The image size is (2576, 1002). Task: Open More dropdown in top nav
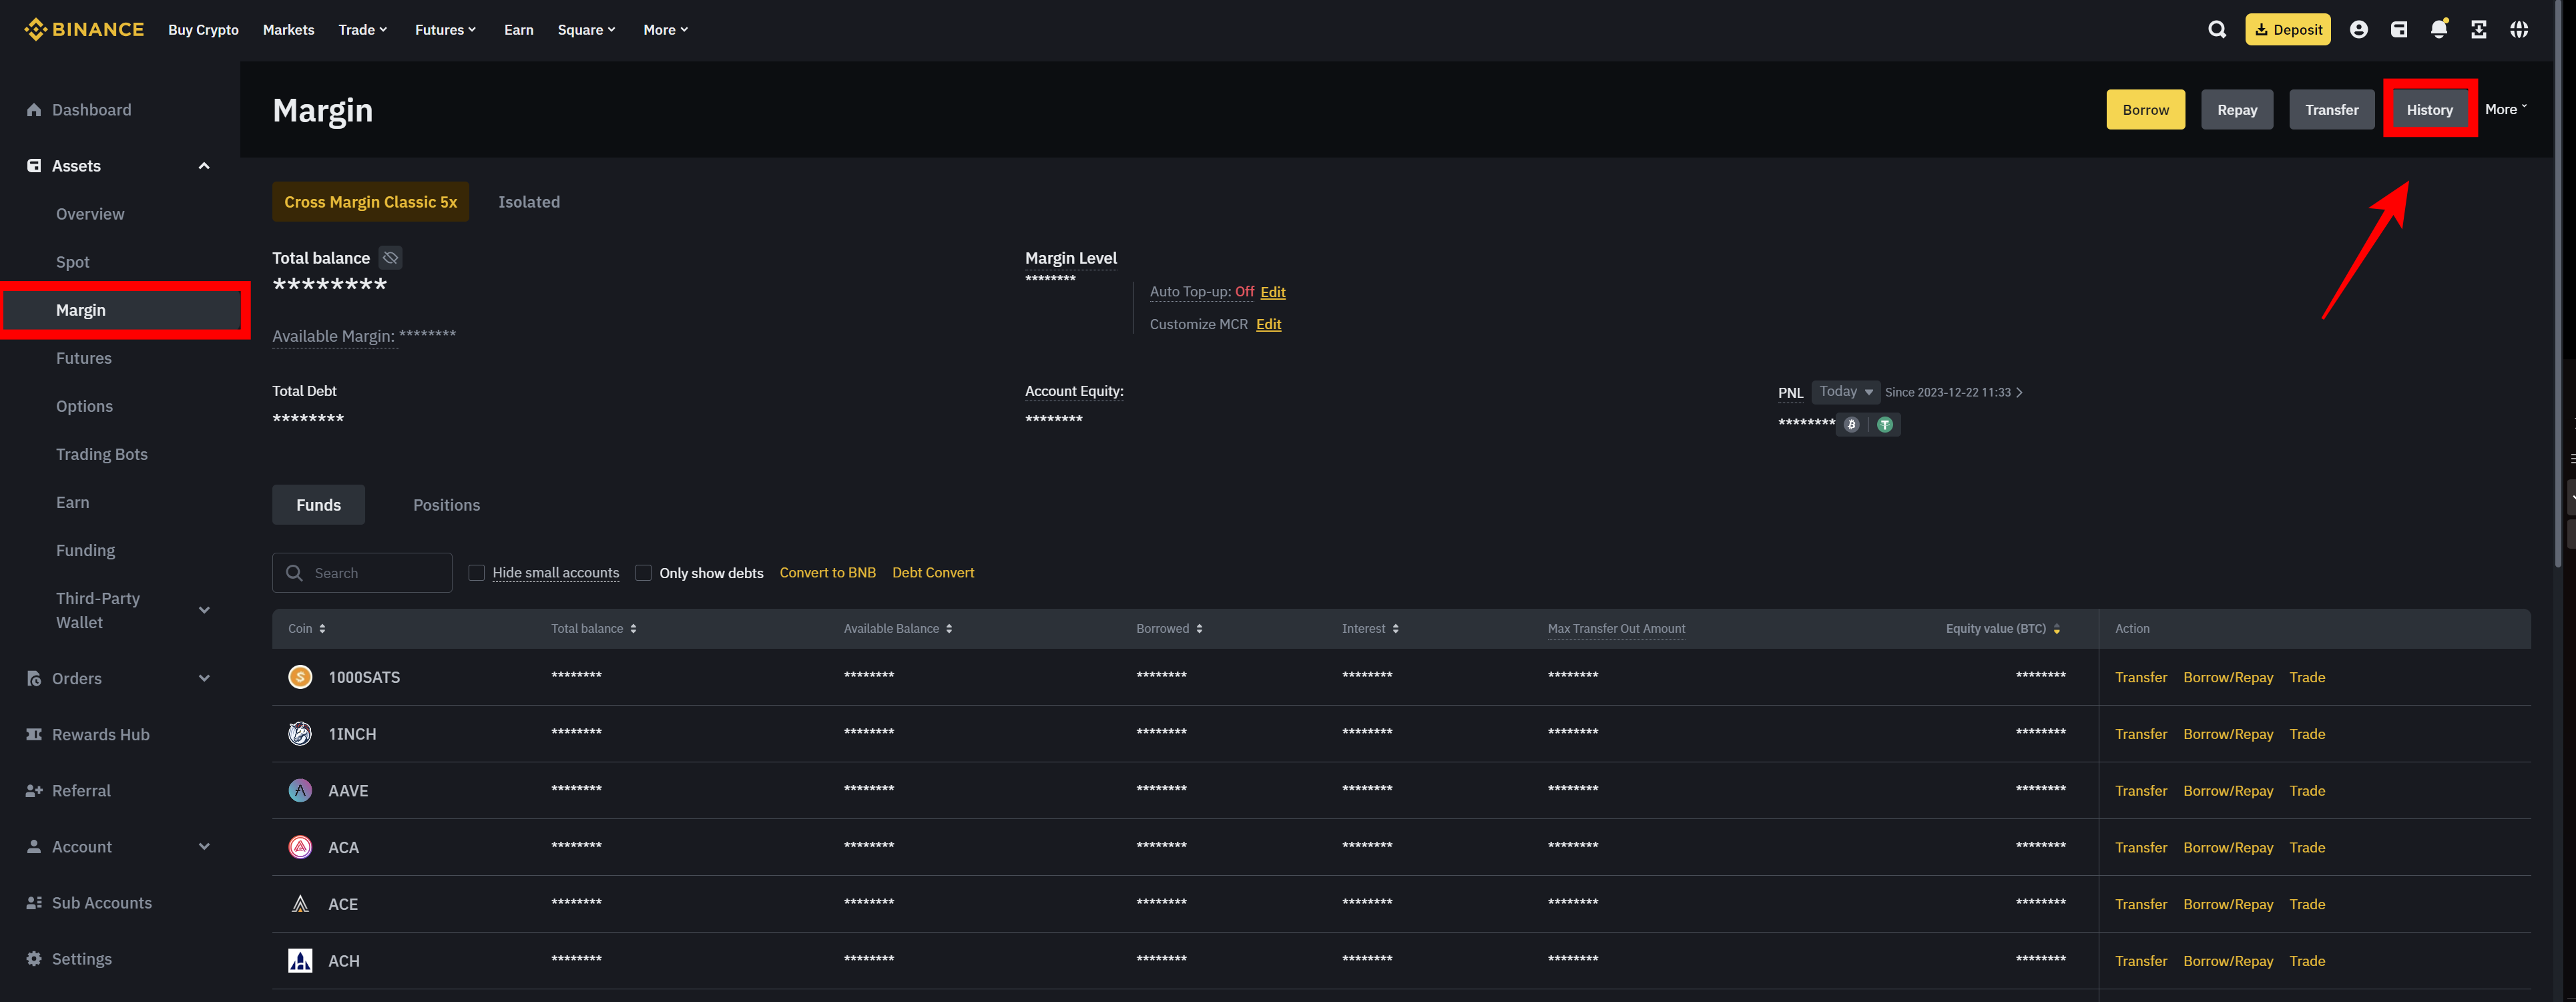pyautogui.click(x=665, y=30)
